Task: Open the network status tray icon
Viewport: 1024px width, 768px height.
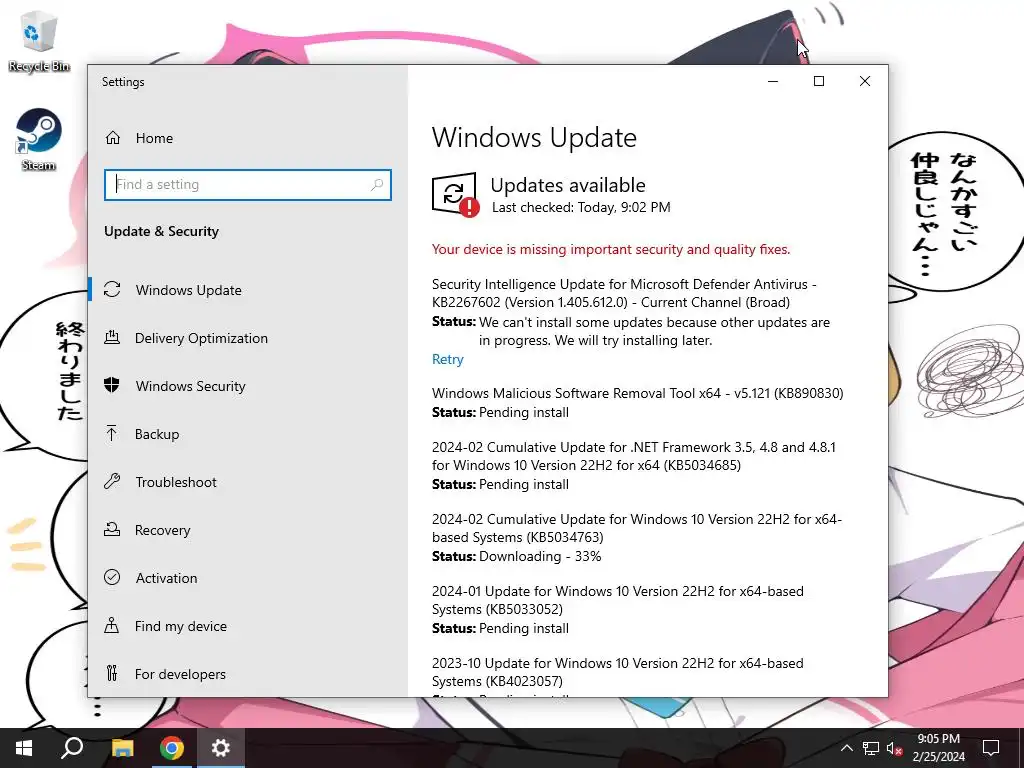Action: [x=871, y=748]
